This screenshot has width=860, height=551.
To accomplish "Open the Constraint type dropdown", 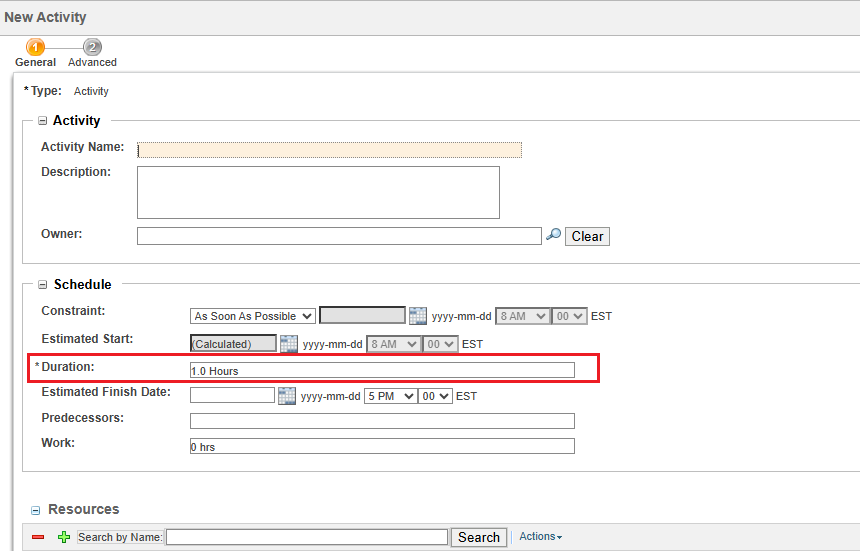I will (252, 315).
